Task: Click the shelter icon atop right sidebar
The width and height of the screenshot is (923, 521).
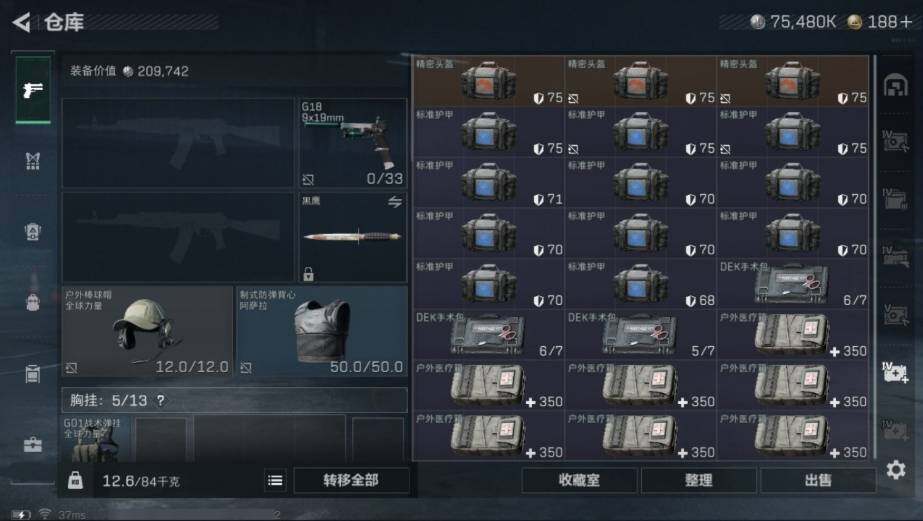Action: (895, 85)
